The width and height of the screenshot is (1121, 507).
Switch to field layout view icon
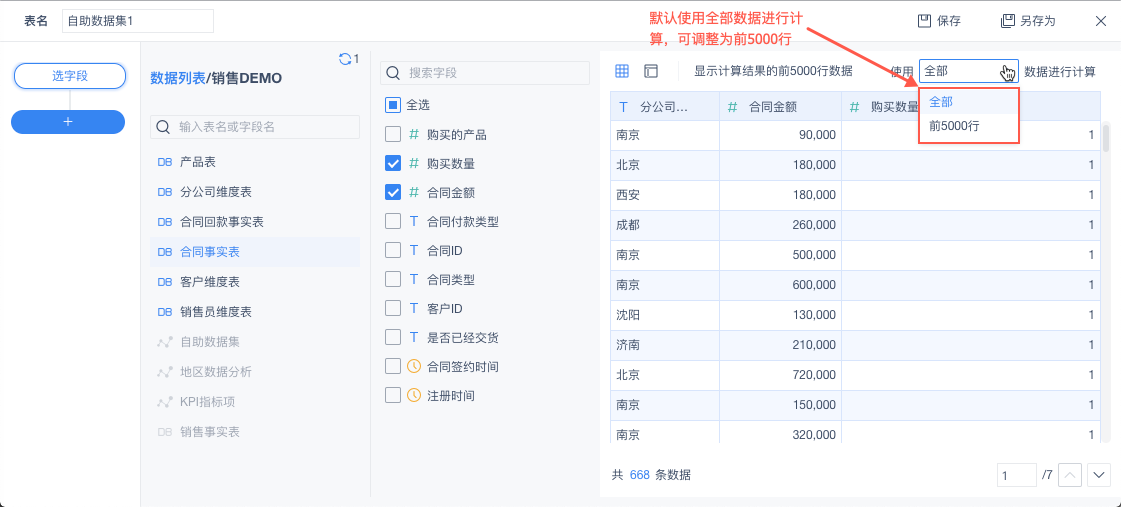point(651,71)
